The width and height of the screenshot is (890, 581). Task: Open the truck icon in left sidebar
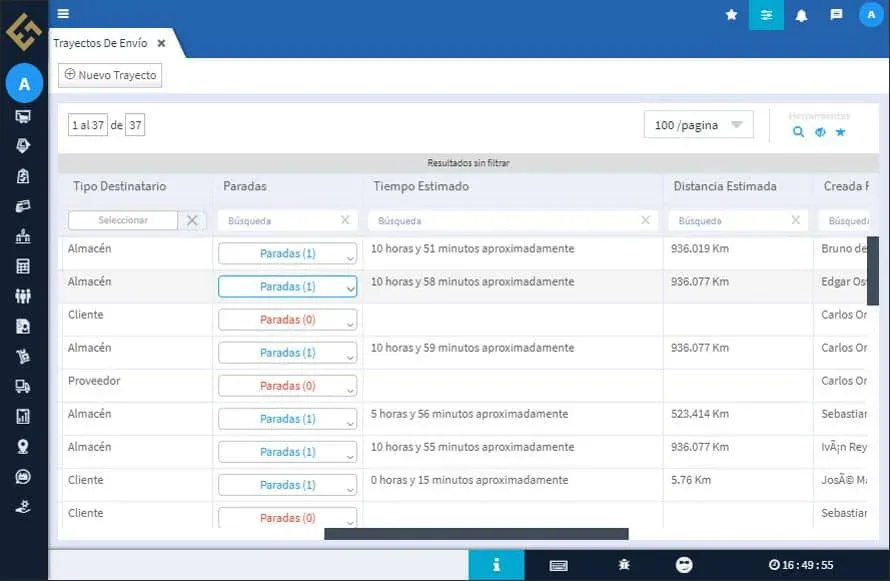click(x=23, y=386)
